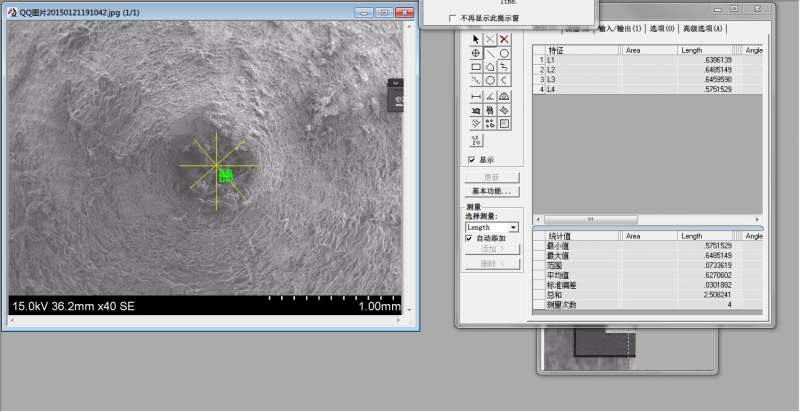Screen dimensions: 800x412
Task: Select the polyline measurement tool
Action: (x=476, y=80)
